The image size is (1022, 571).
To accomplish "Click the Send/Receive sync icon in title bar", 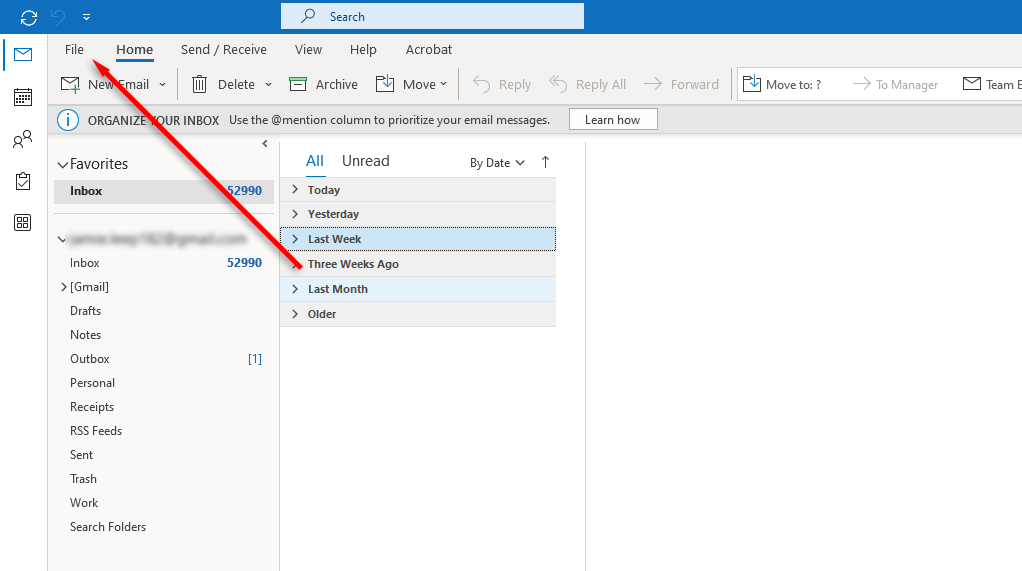I will (29, 17).
